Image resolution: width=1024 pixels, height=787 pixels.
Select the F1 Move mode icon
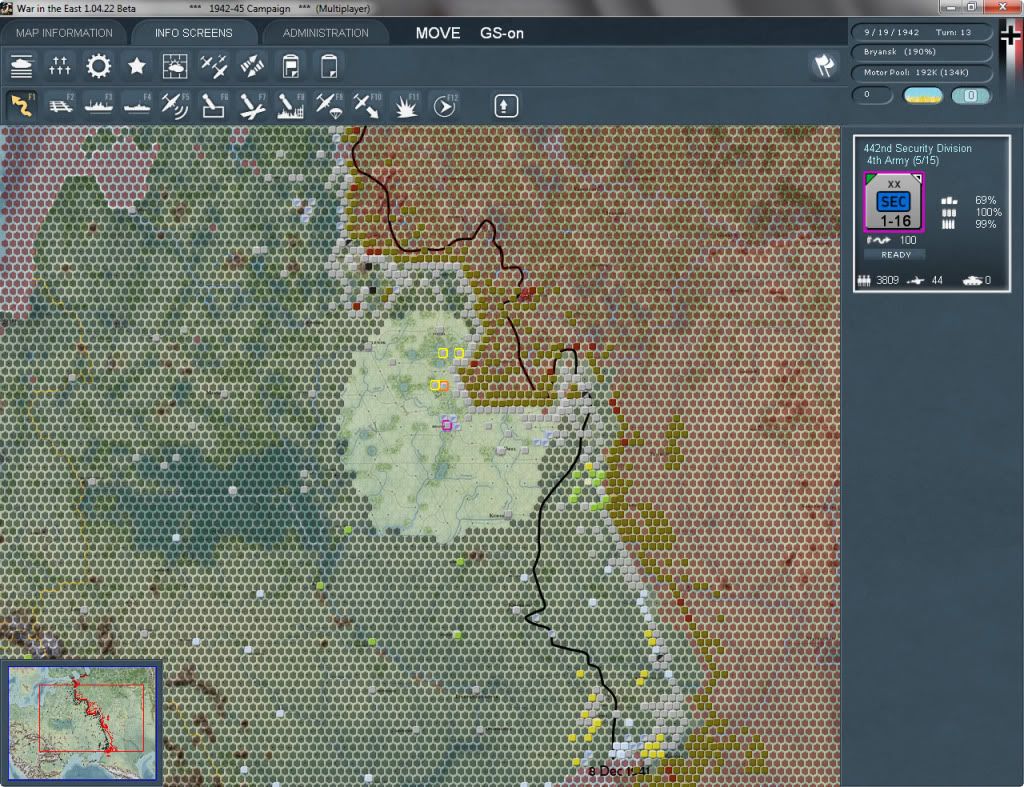[22, 105]
